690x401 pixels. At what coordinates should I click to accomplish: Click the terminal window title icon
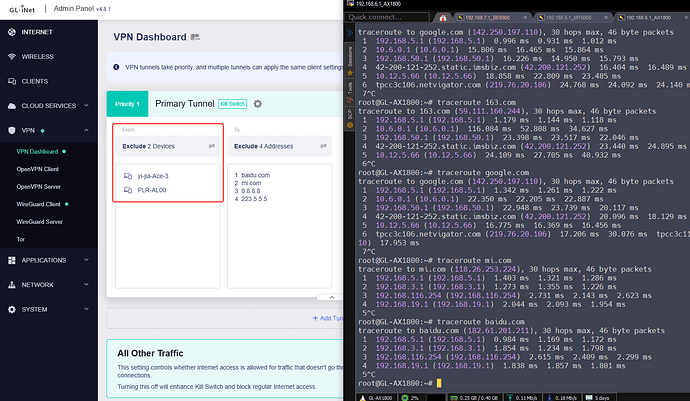click(x=350, y=4)
